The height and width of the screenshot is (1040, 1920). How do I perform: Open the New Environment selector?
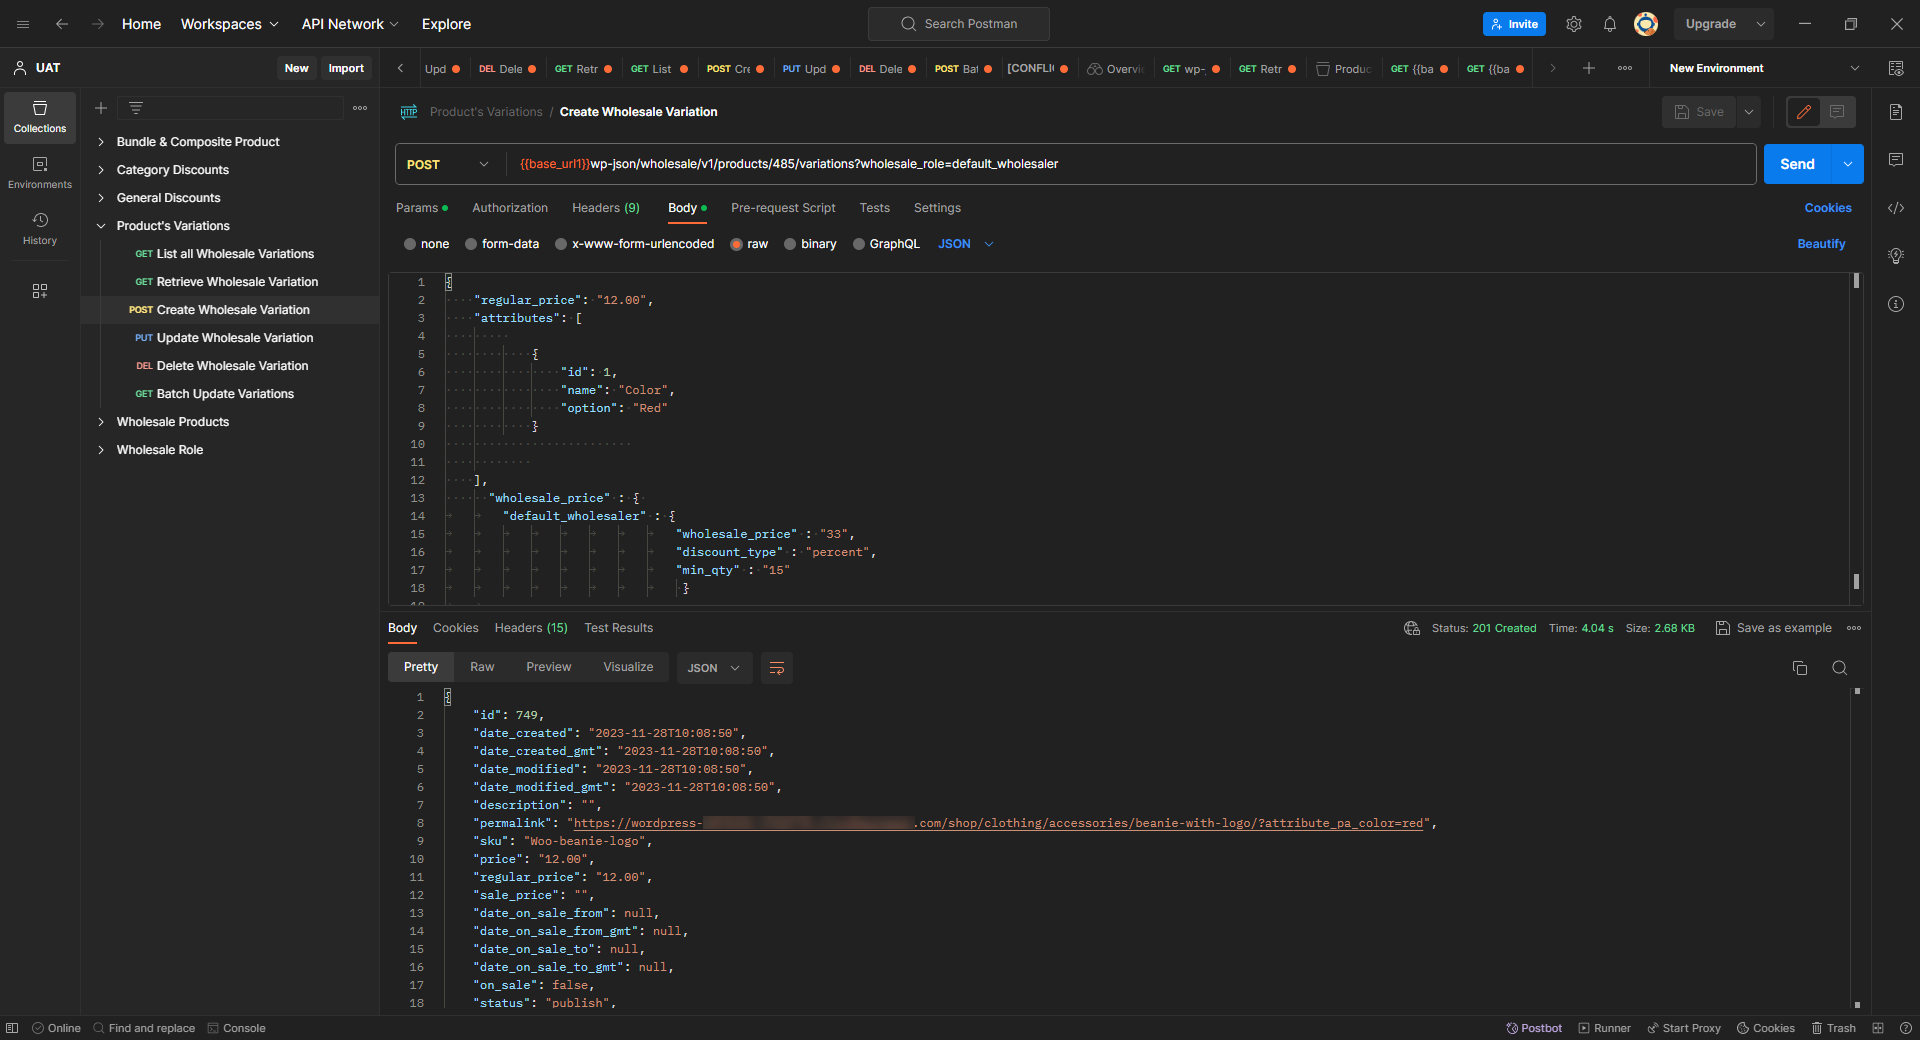click(1764, 68)
